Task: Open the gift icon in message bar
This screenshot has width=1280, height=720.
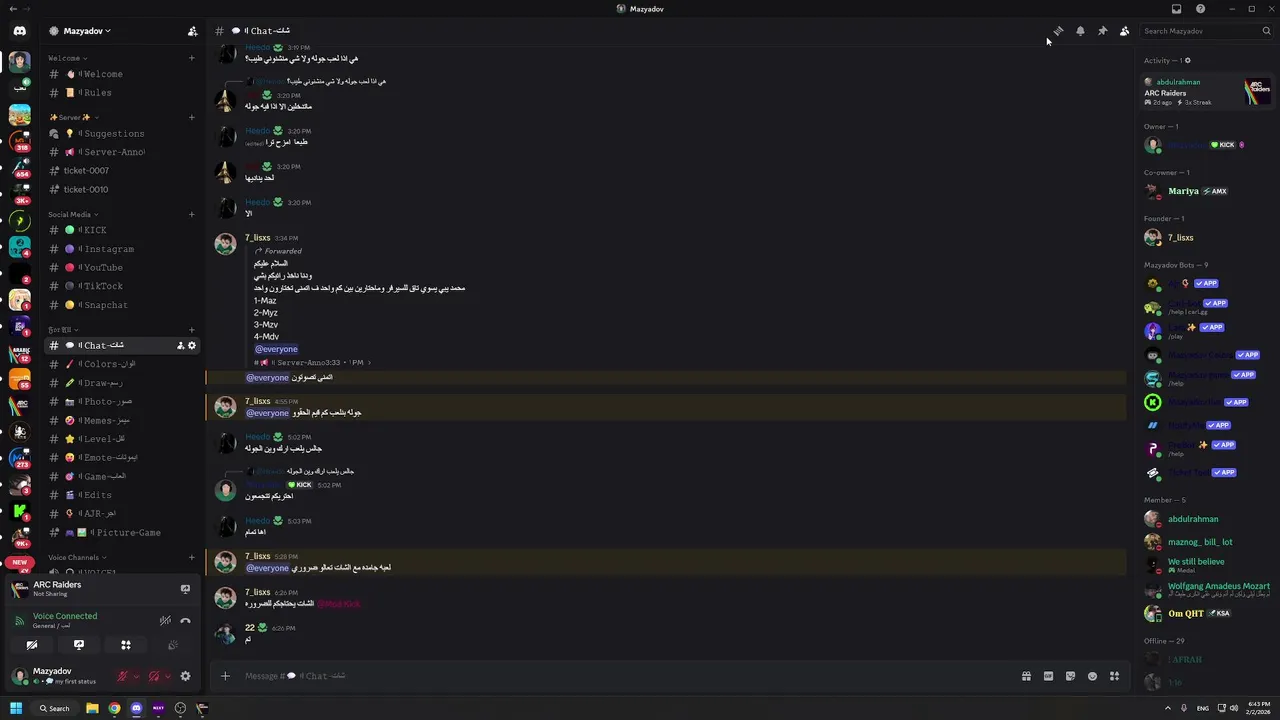Action: click(1026, 676)
